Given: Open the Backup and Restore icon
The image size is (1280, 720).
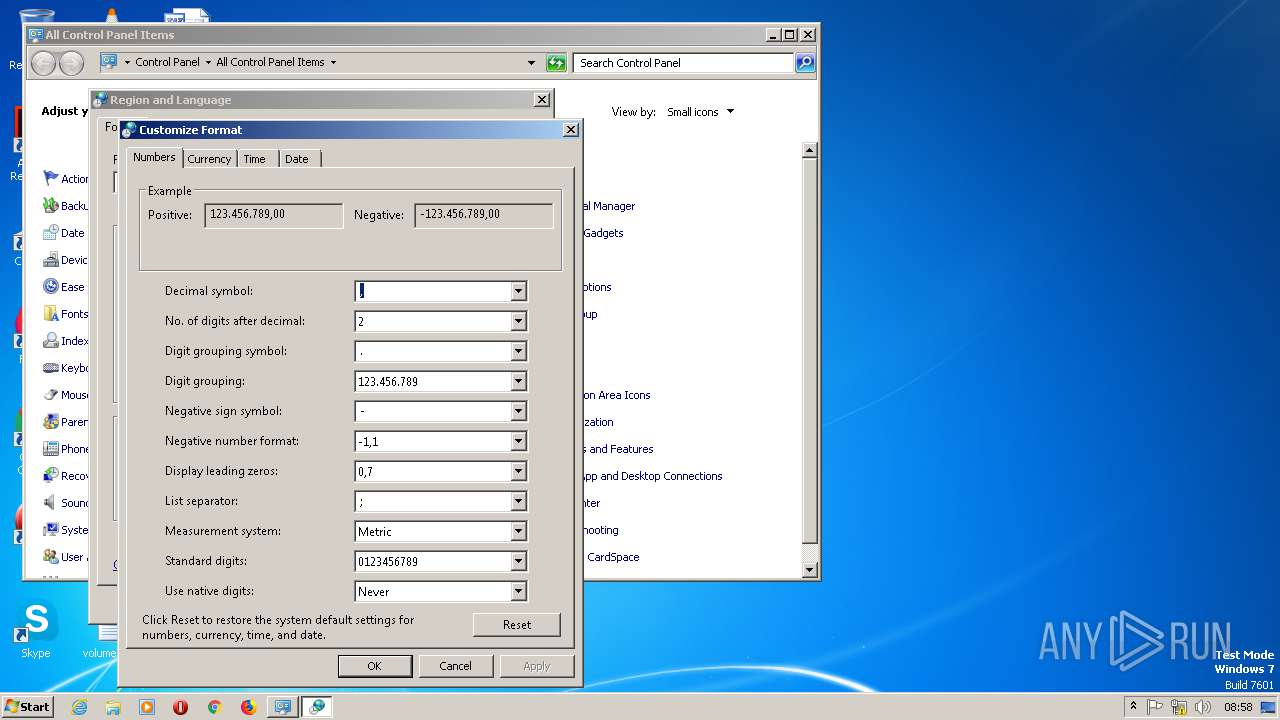Looking at the screenshot, I should tap(51, 205).
